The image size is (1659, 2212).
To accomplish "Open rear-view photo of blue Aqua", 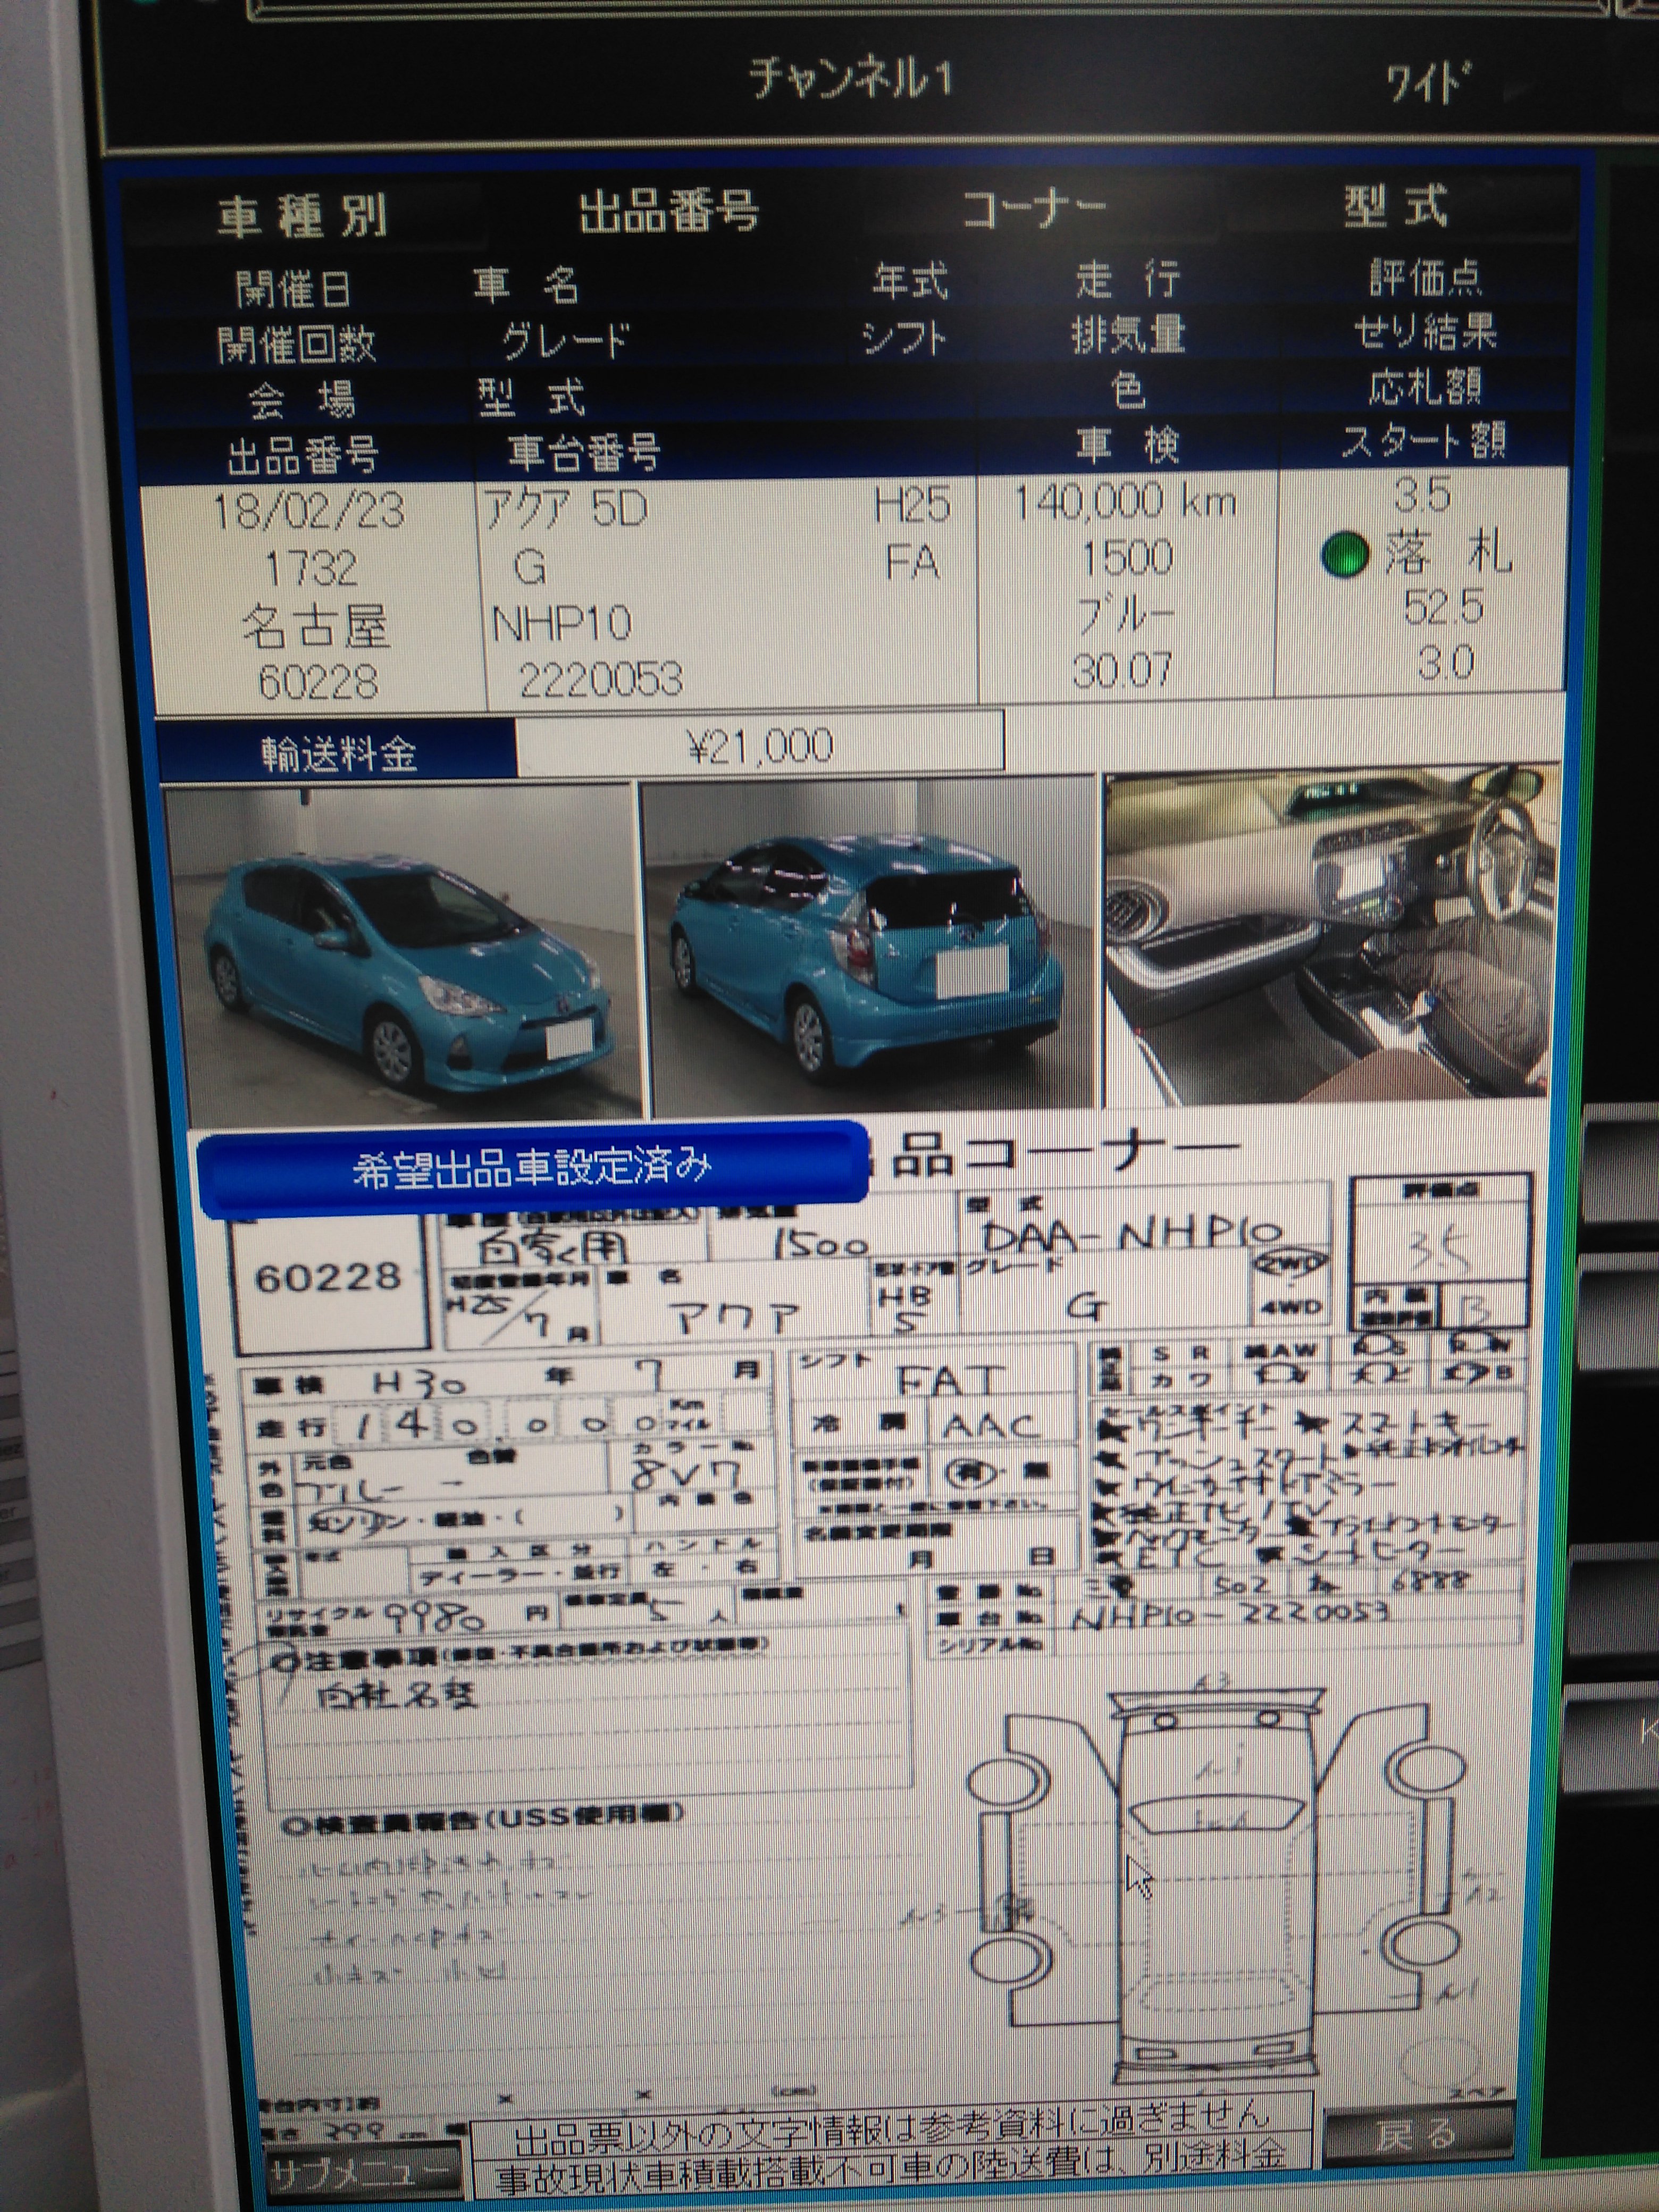I will point(868,945).
